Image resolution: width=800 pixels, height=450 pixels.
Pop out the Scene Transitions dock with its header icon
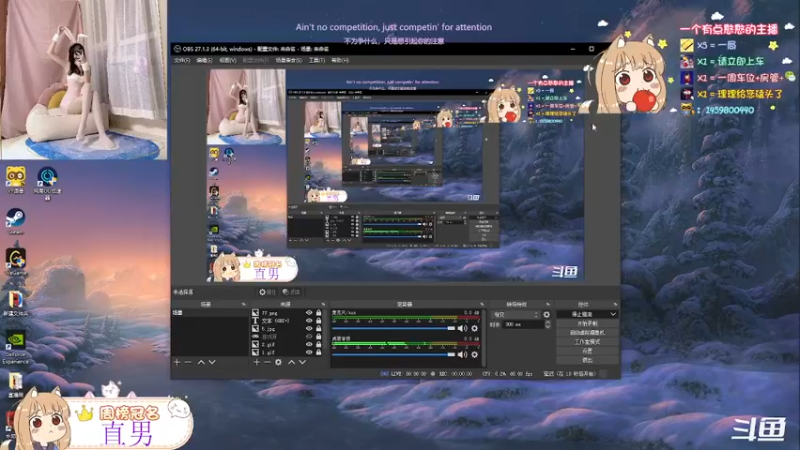(548, 304)
